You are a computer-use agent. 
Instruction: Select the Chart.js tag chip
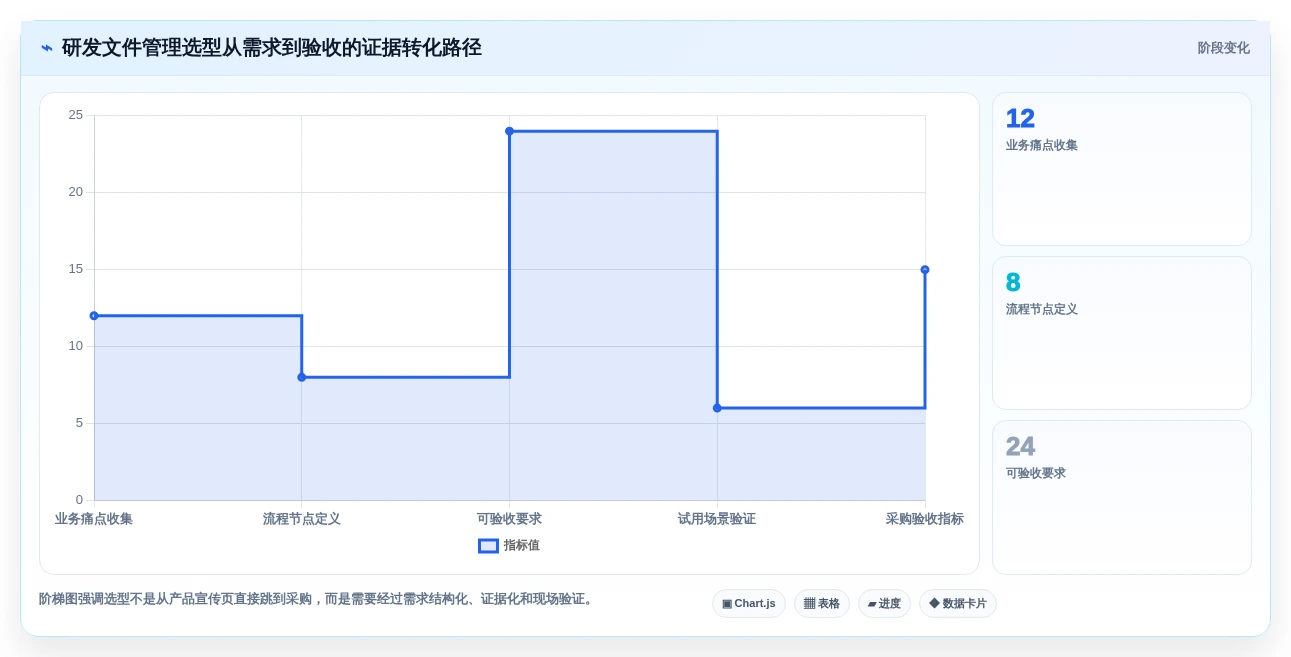coord(749,603)
